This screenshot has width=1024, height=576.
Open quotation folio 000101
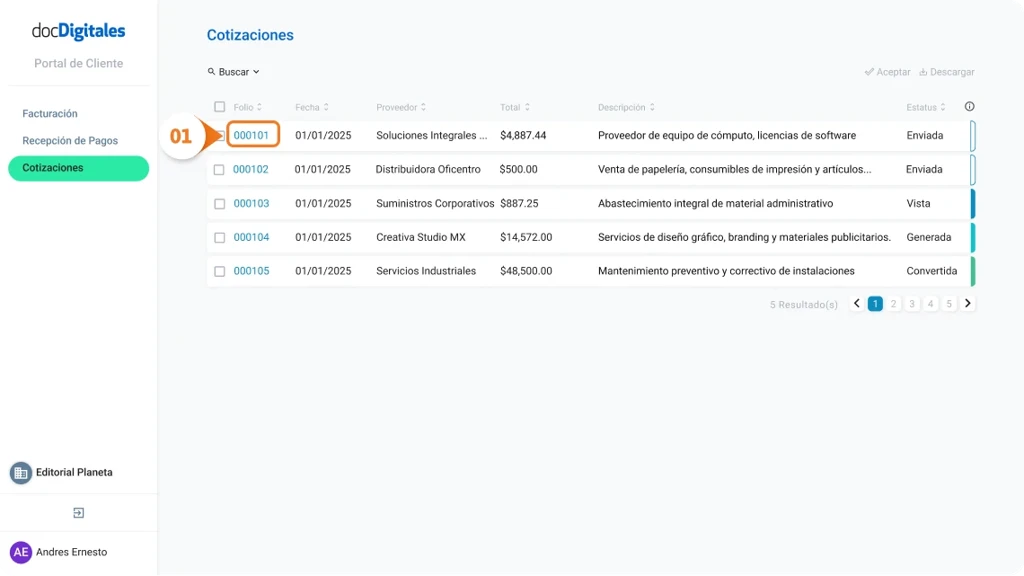click(x=251, y=135)
